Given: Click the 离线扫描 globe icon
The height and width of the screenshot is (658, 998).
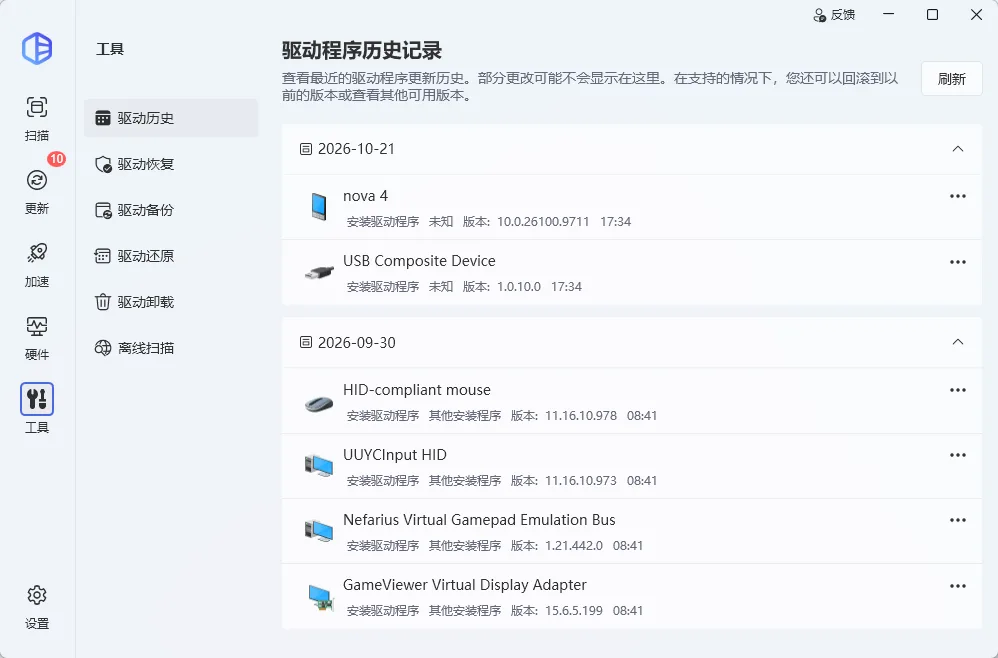Looking at the screenshot, I should click(x=102, y=348).
